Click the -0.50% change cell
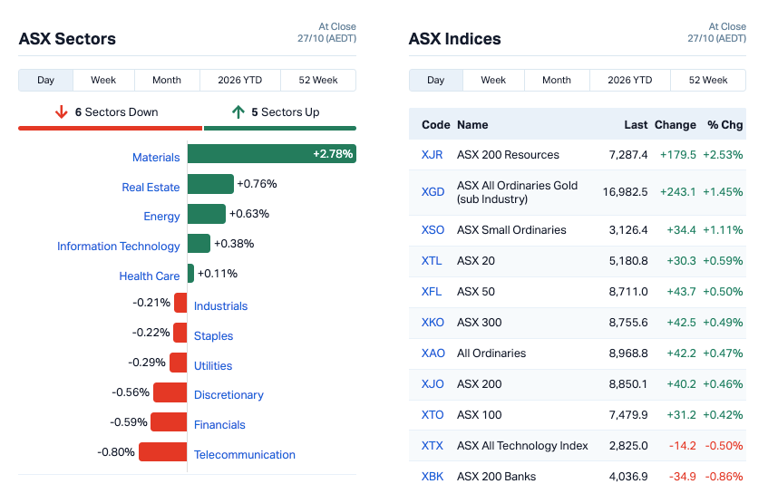 pyautogui.click(x=724, y=446)
